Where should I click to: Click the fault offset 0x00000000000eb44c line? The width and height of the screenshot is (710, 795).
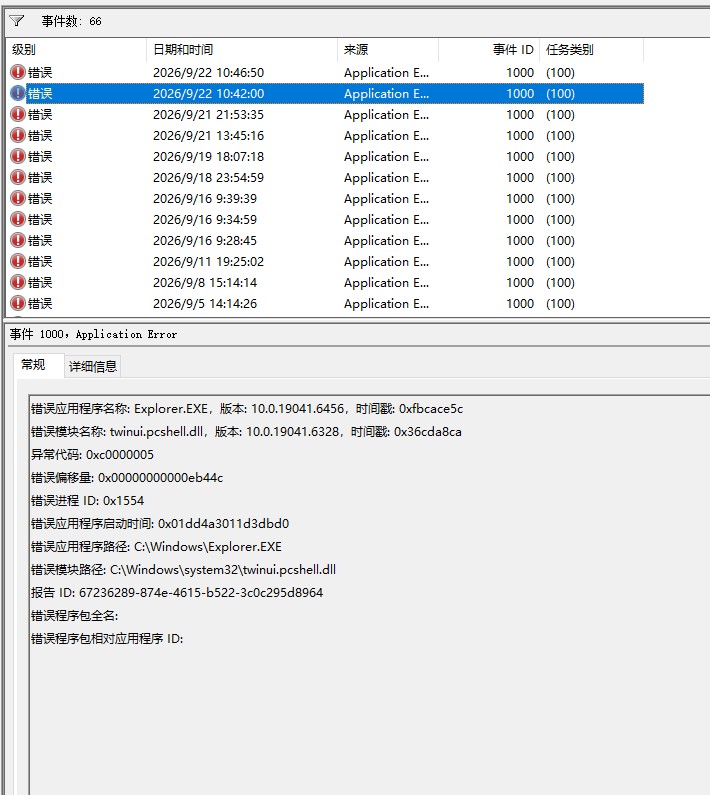[x=127, y=478]
